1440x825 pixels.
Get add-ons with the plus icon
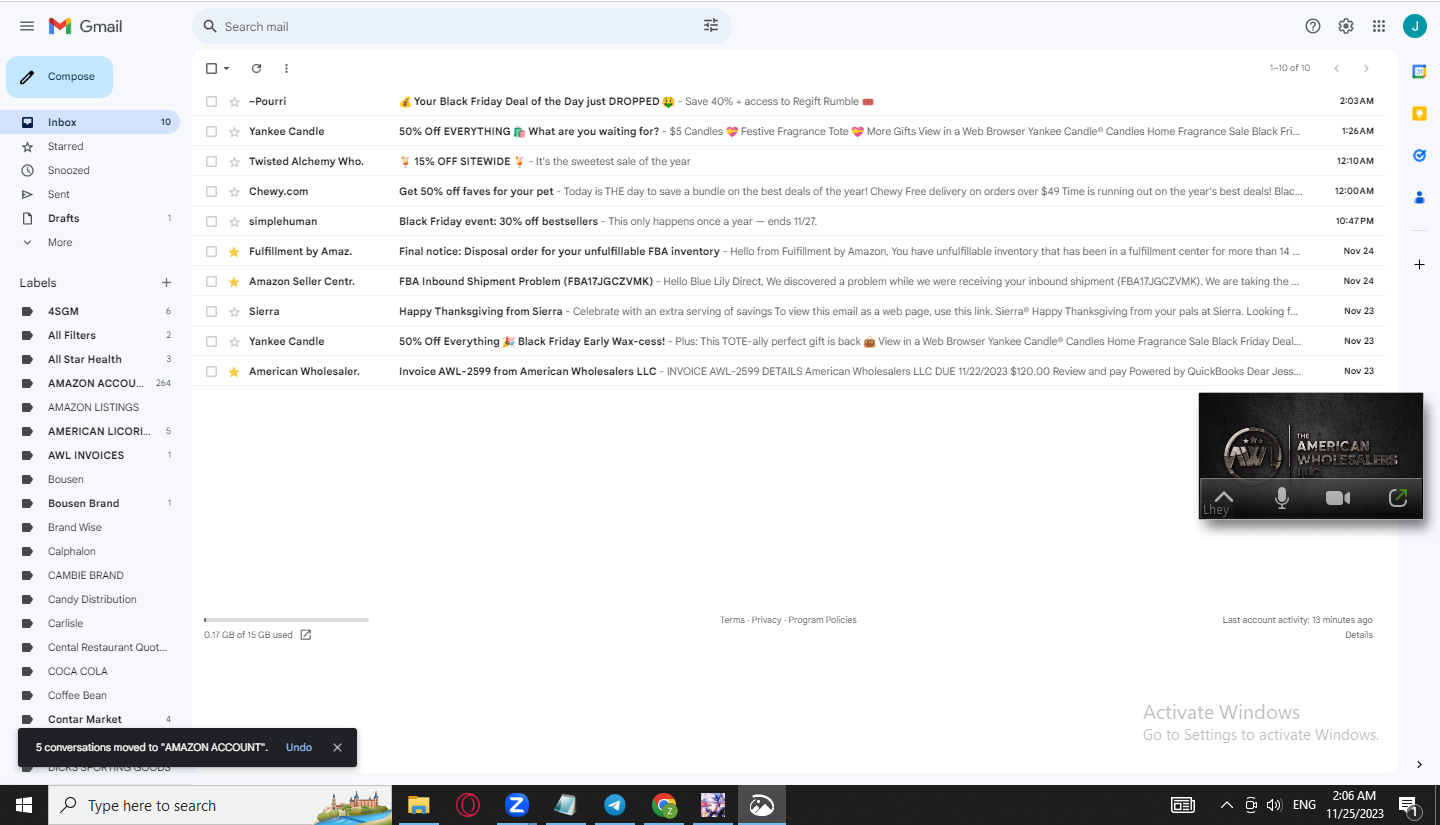(x=1419, y=264)
